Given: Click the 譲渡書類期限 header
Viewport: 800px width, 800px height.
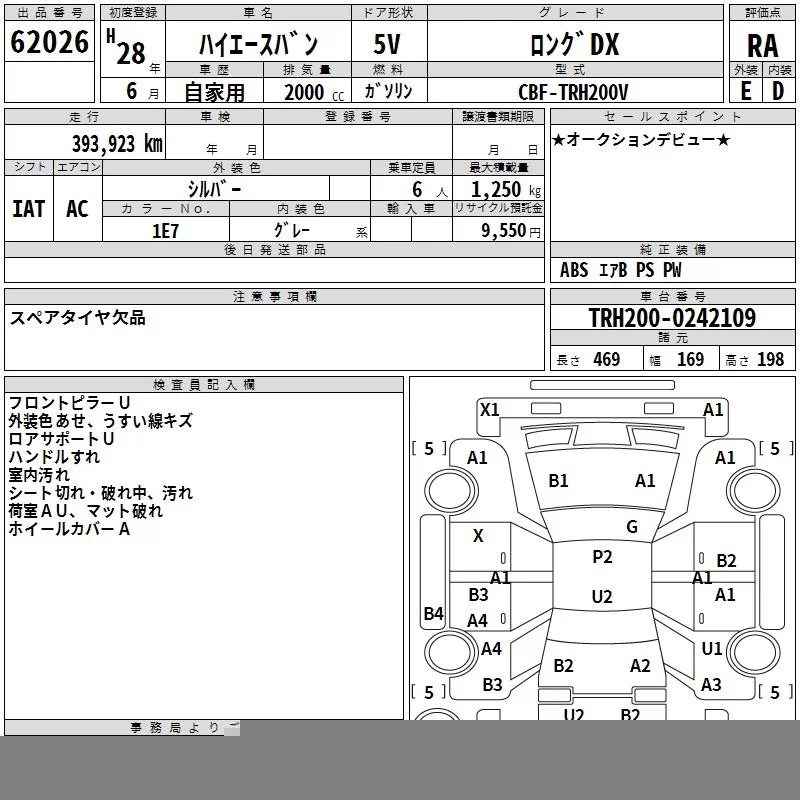Looking at the screenshot, I should [x=498, y=116].
